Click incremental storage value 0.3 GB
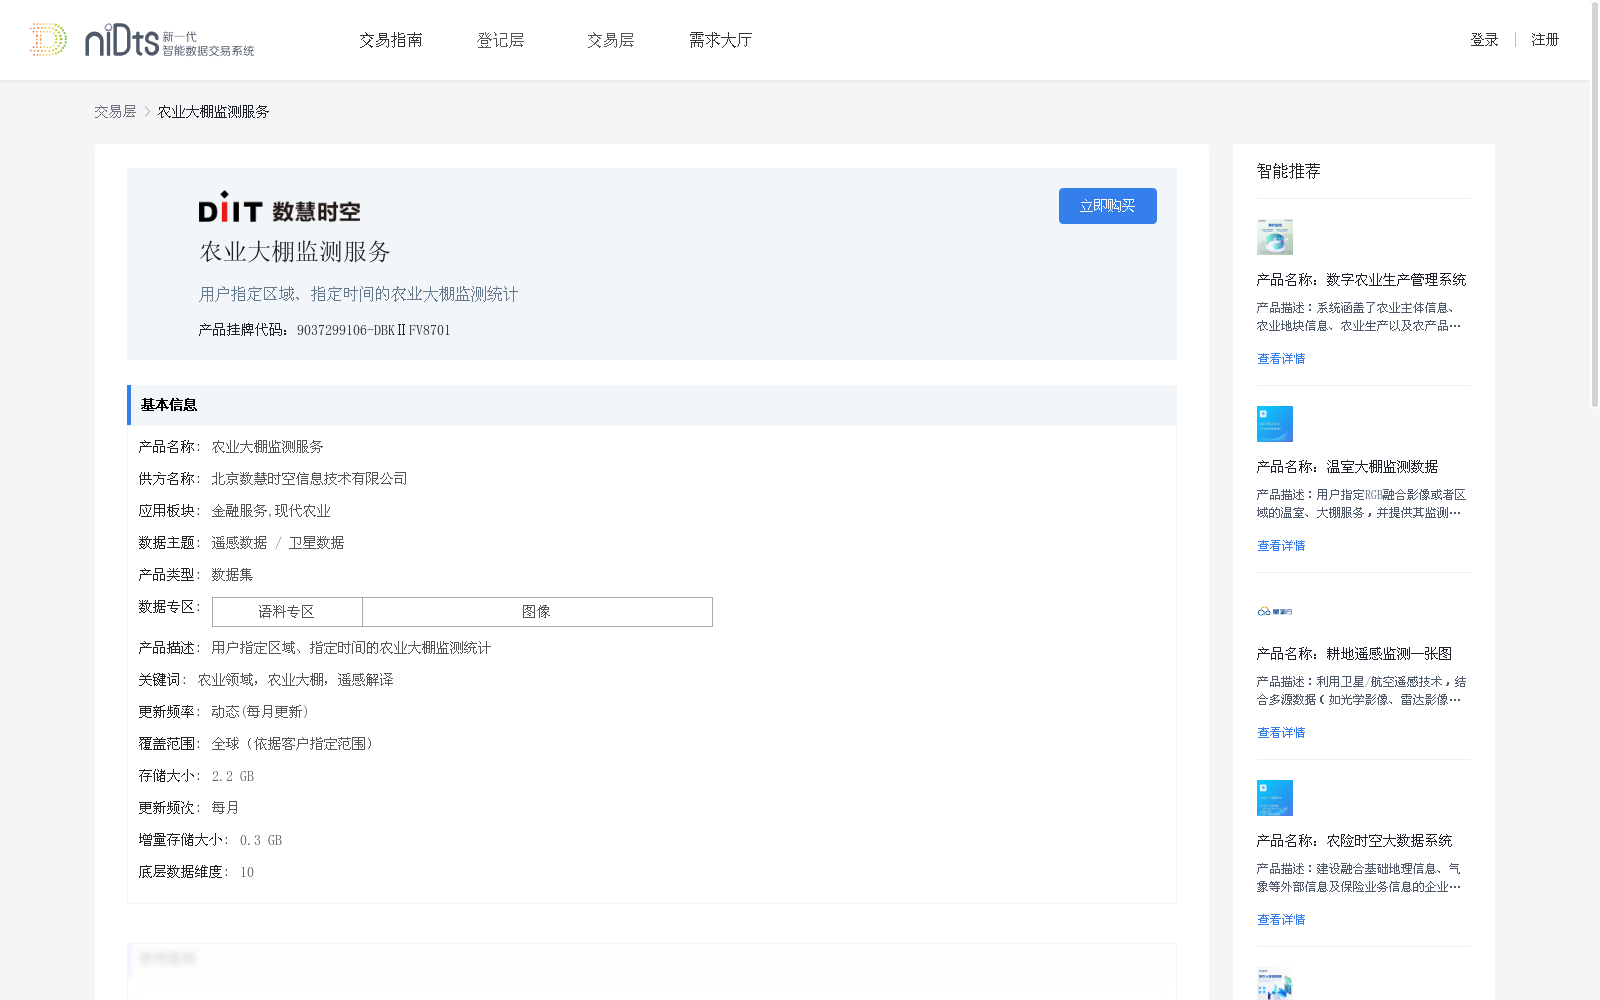Viewport: 1600px width, 1000px height. (261, 840)
